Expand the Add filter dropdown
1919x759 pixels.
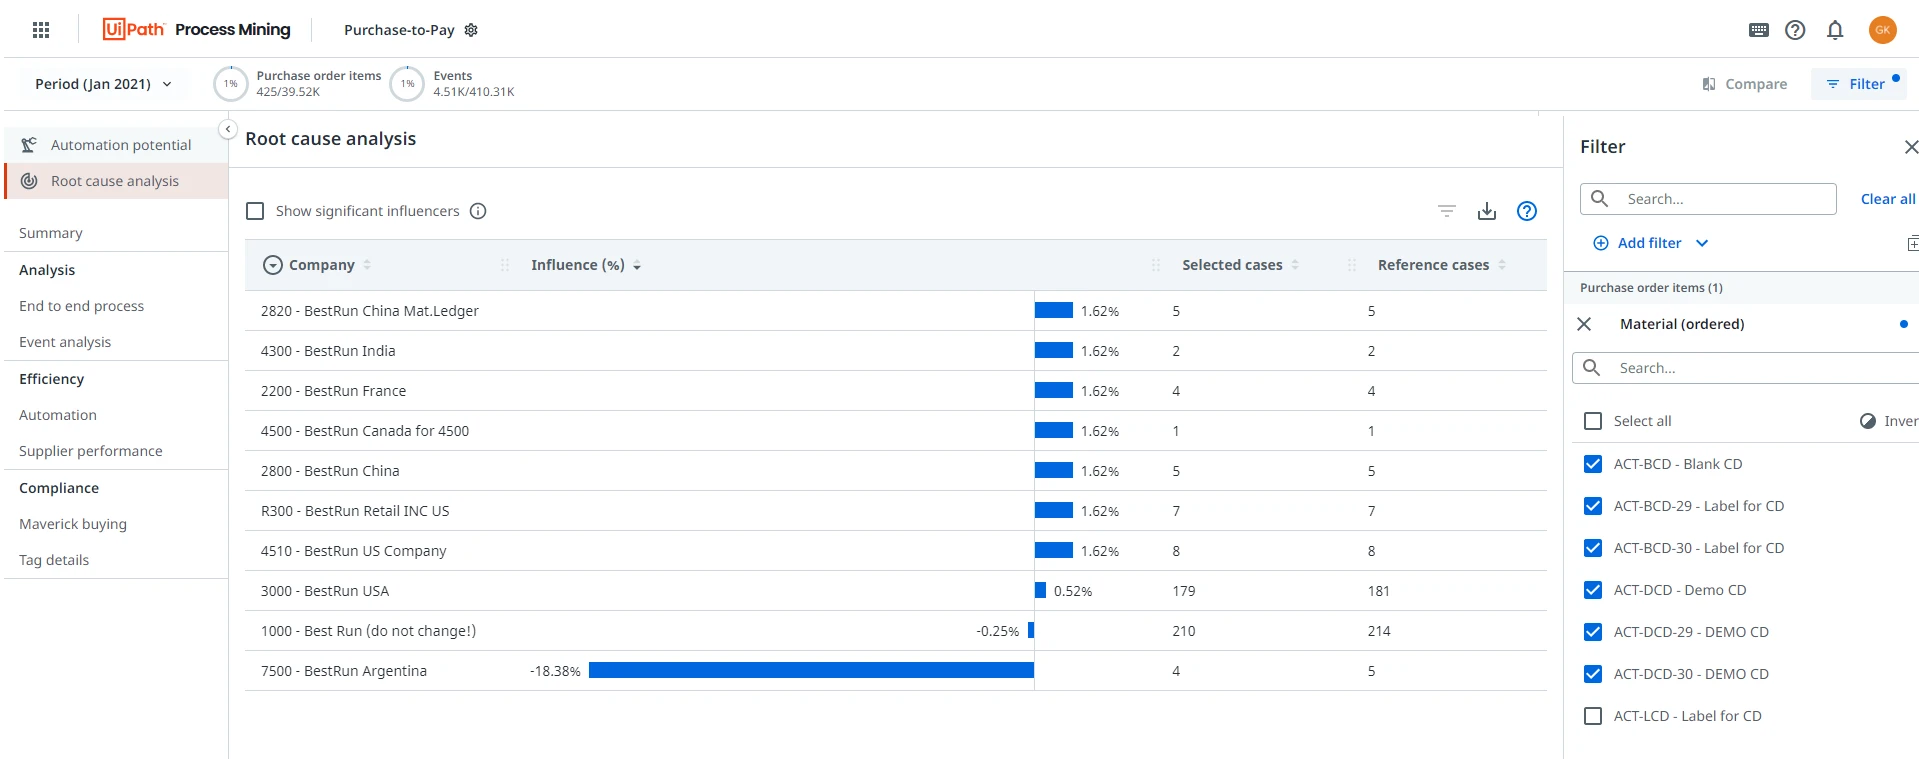point(1702,243)
